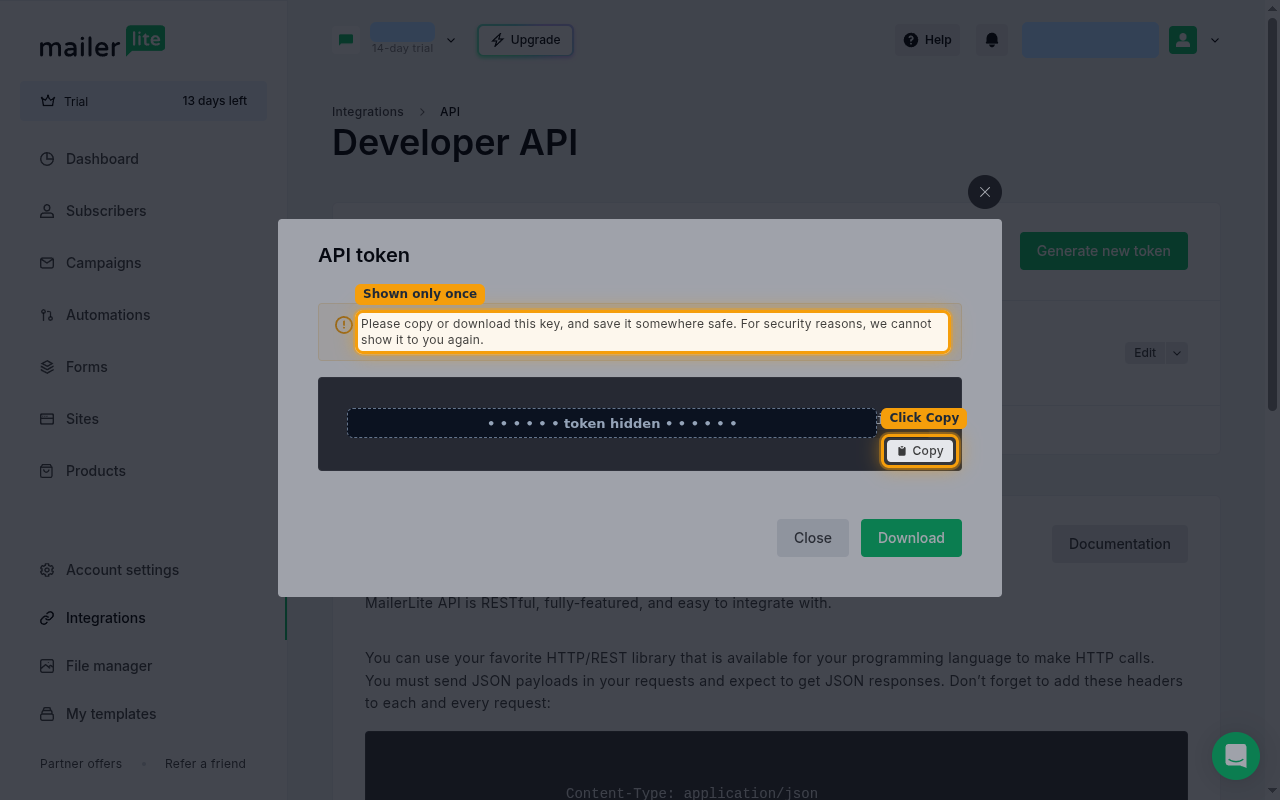Viewport: 1280px width, 800px height.
Task: Navigate to Forms
Action: 86,367
